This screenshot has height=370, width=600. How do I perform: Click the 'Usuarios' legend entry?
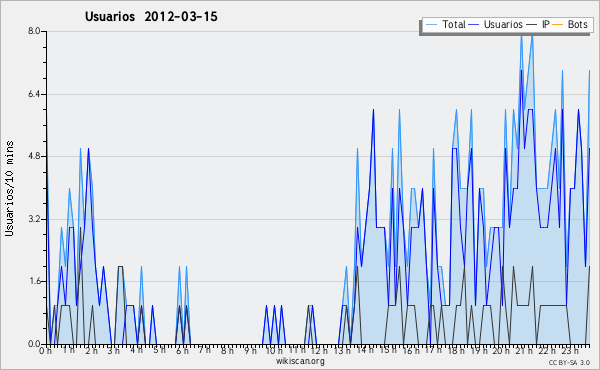tap(503, 24)
